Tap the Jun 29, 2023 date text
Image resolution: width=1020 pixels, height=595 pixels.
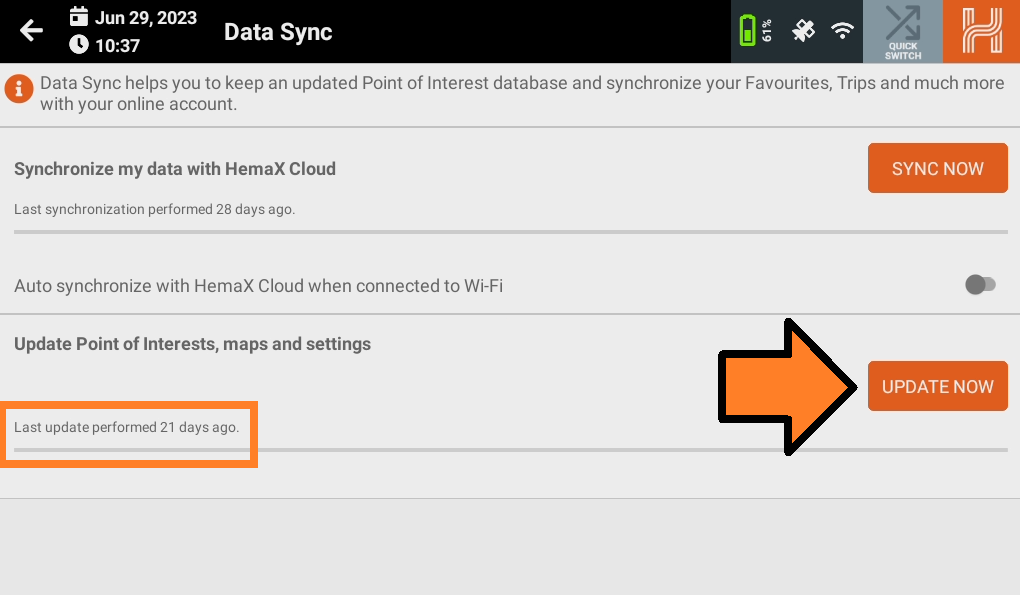coord(146,18)
